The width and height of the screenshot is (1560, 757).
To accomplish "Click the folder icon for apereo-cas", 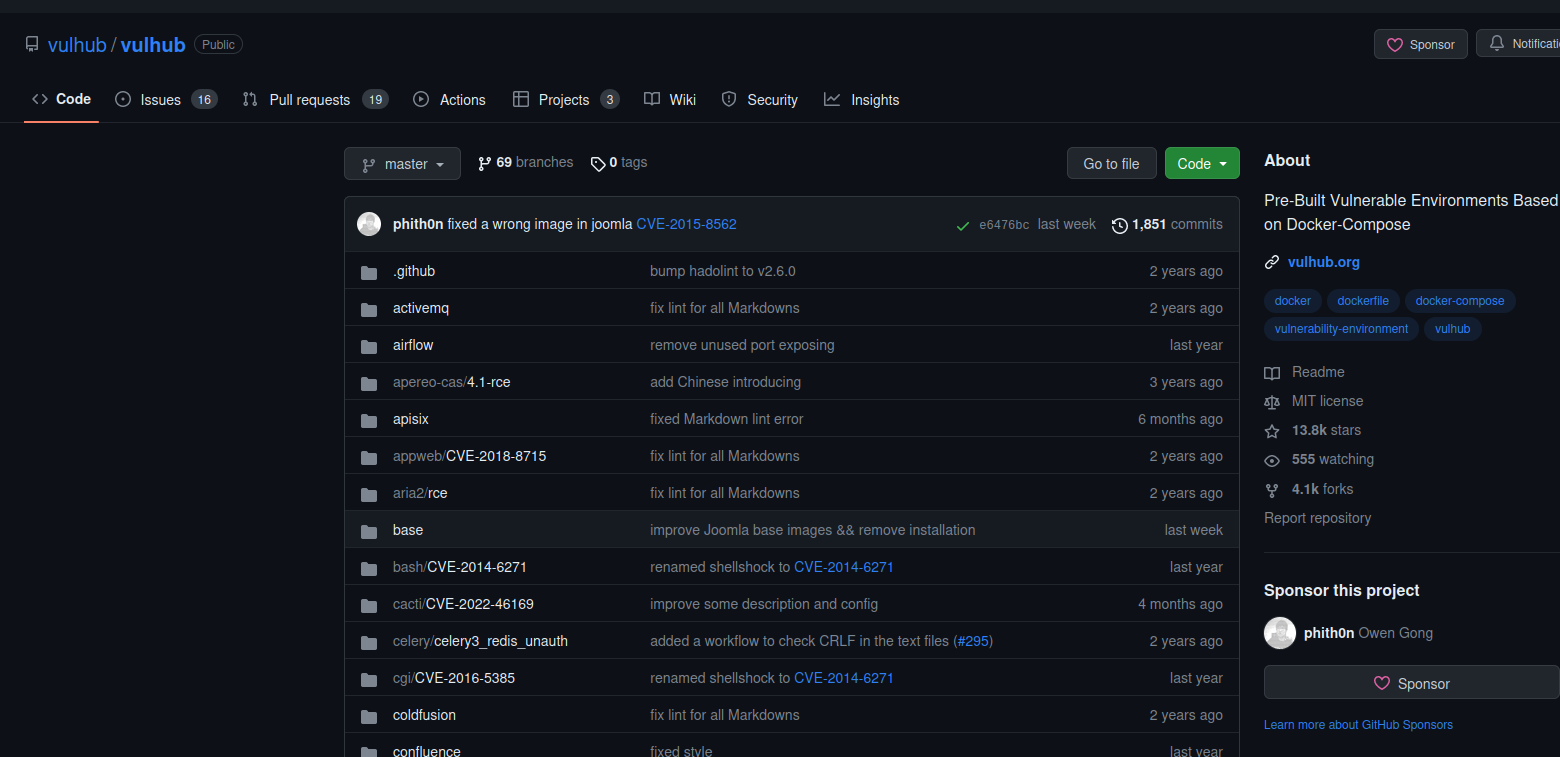I will point(369,383).
